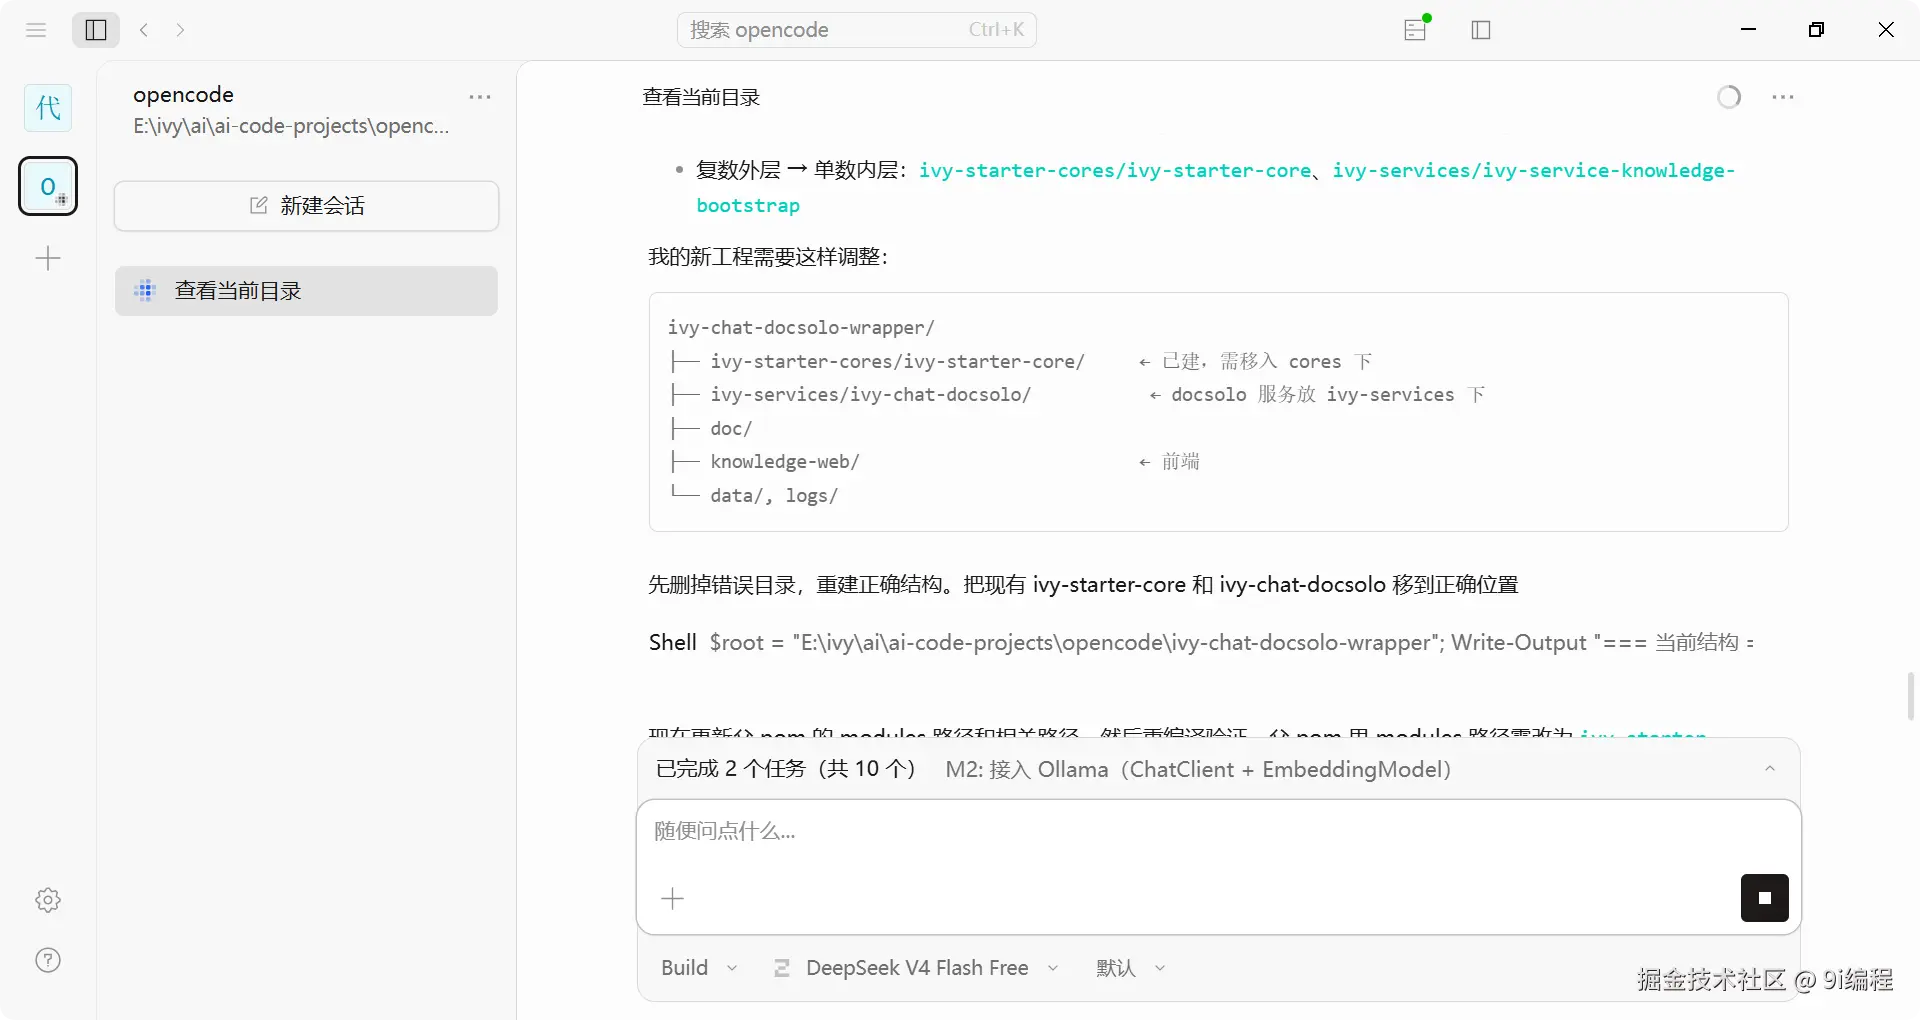Screen dimensions: 1920x1020
Task: Open the opencode project options menu
Action: coord(480,97)
